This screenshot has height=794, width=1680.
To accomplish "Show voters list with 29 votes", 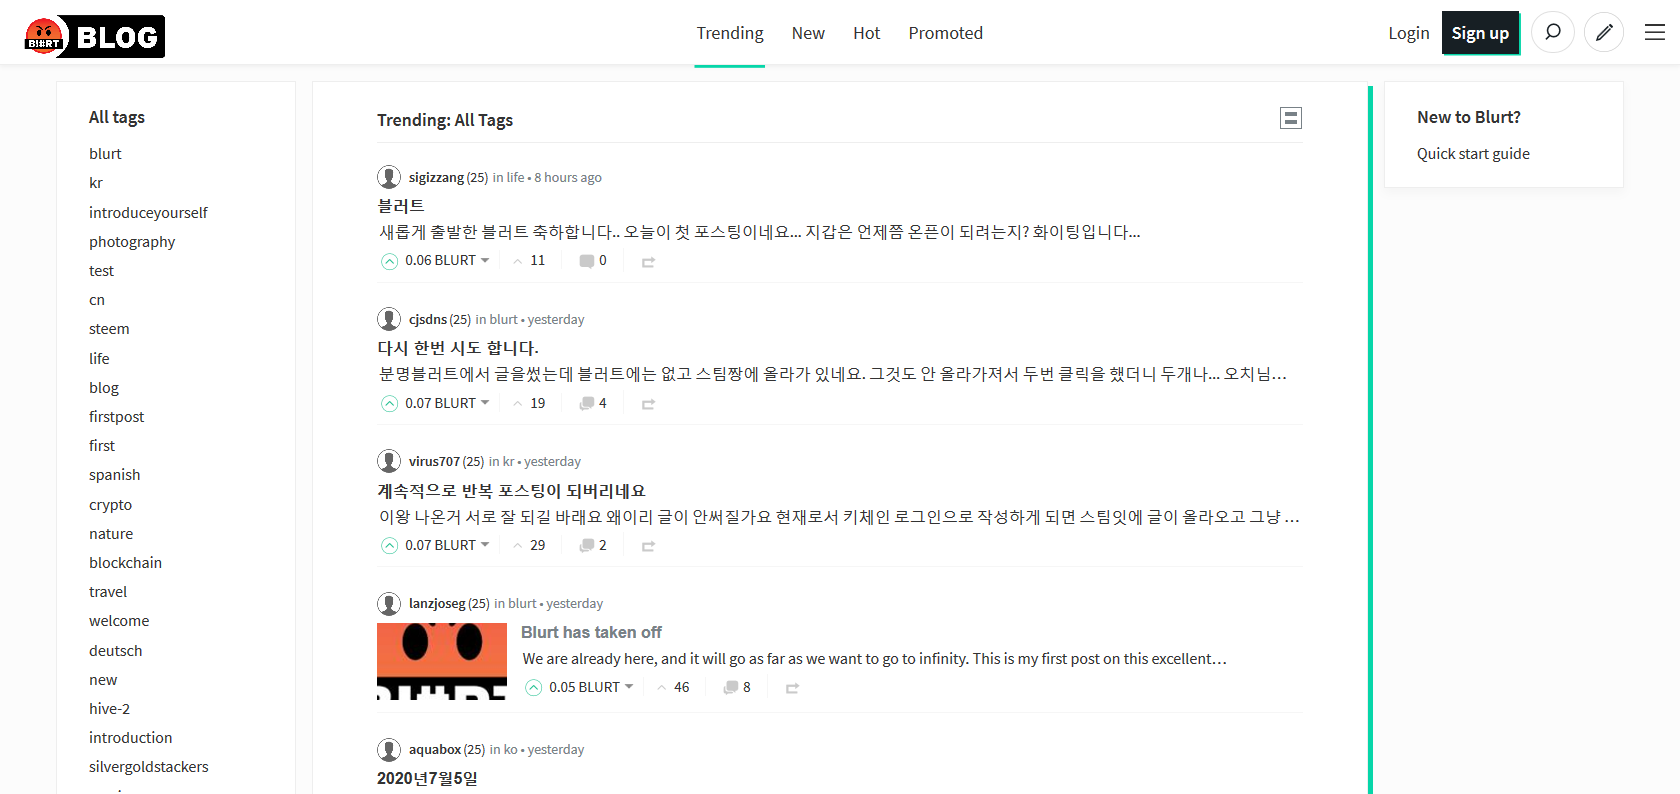I will tap(529, 545).
